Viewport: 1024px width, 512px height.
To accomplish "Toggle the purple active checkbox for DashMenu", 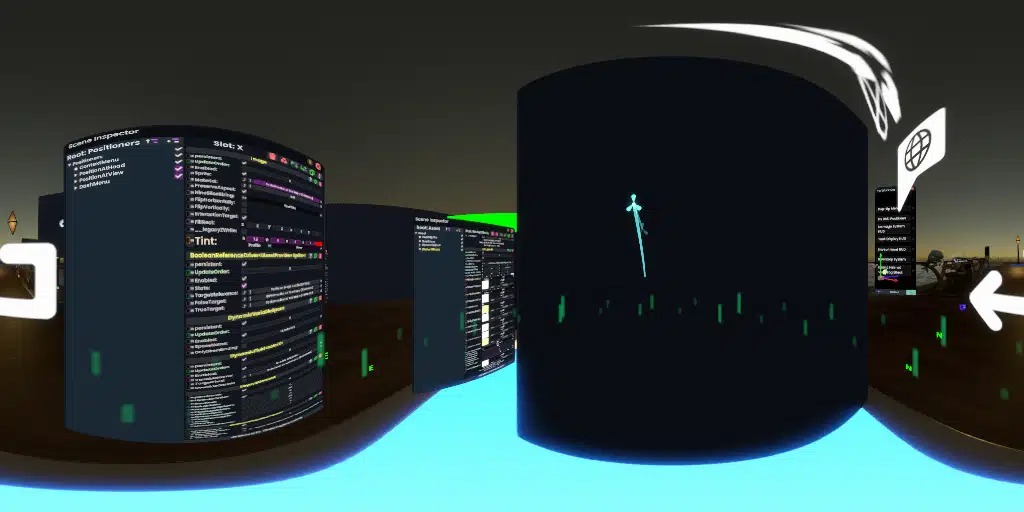I will 178,176.
